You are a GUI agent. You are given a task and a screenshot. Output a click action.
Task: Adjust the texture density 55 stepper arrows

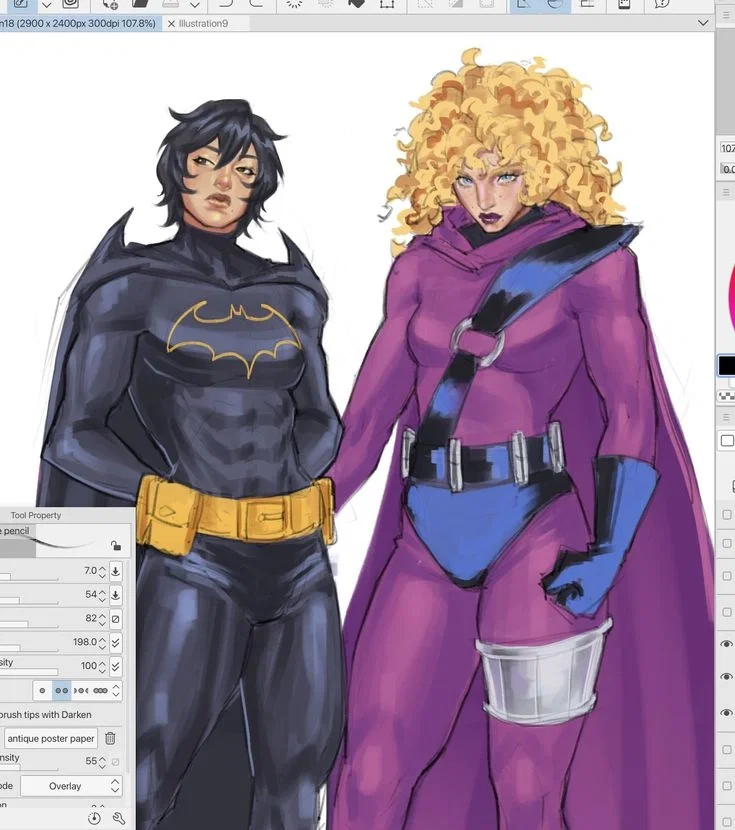coord(102,762)
